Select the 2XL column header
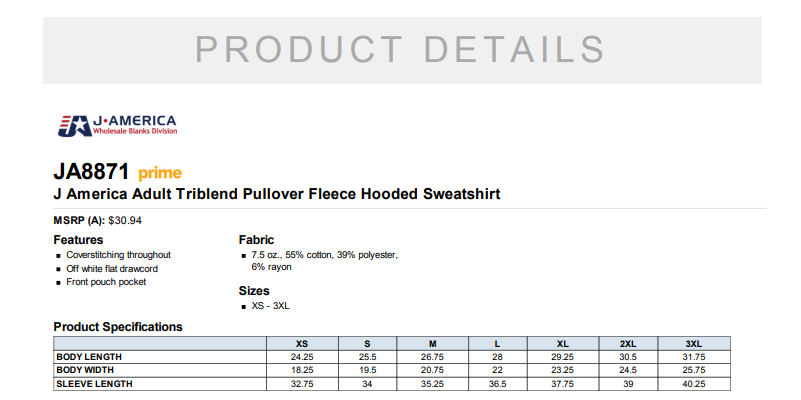 coord(628,343)
